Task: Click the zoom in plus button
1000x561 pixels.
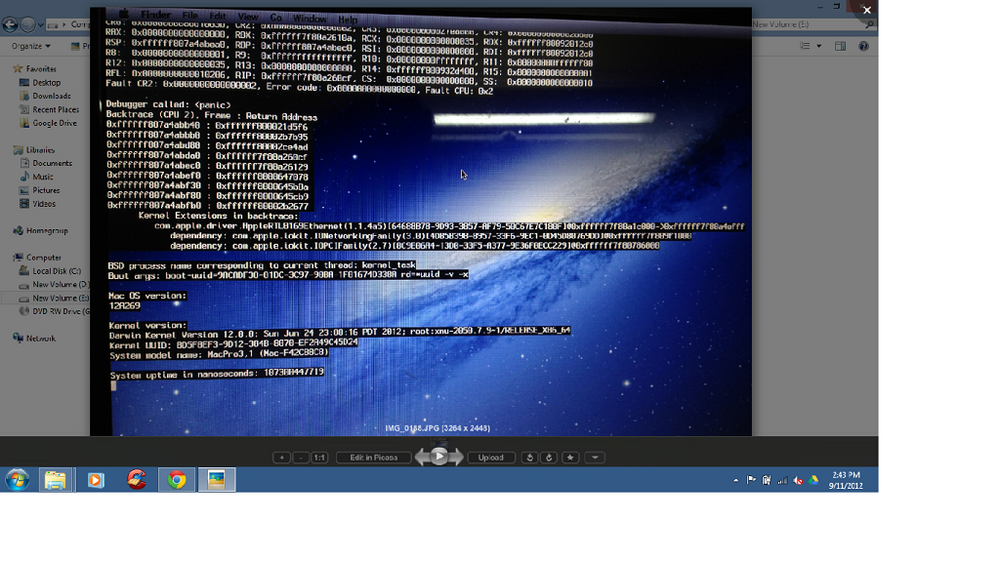Action: pyautogui.click(x=282, y=458)
